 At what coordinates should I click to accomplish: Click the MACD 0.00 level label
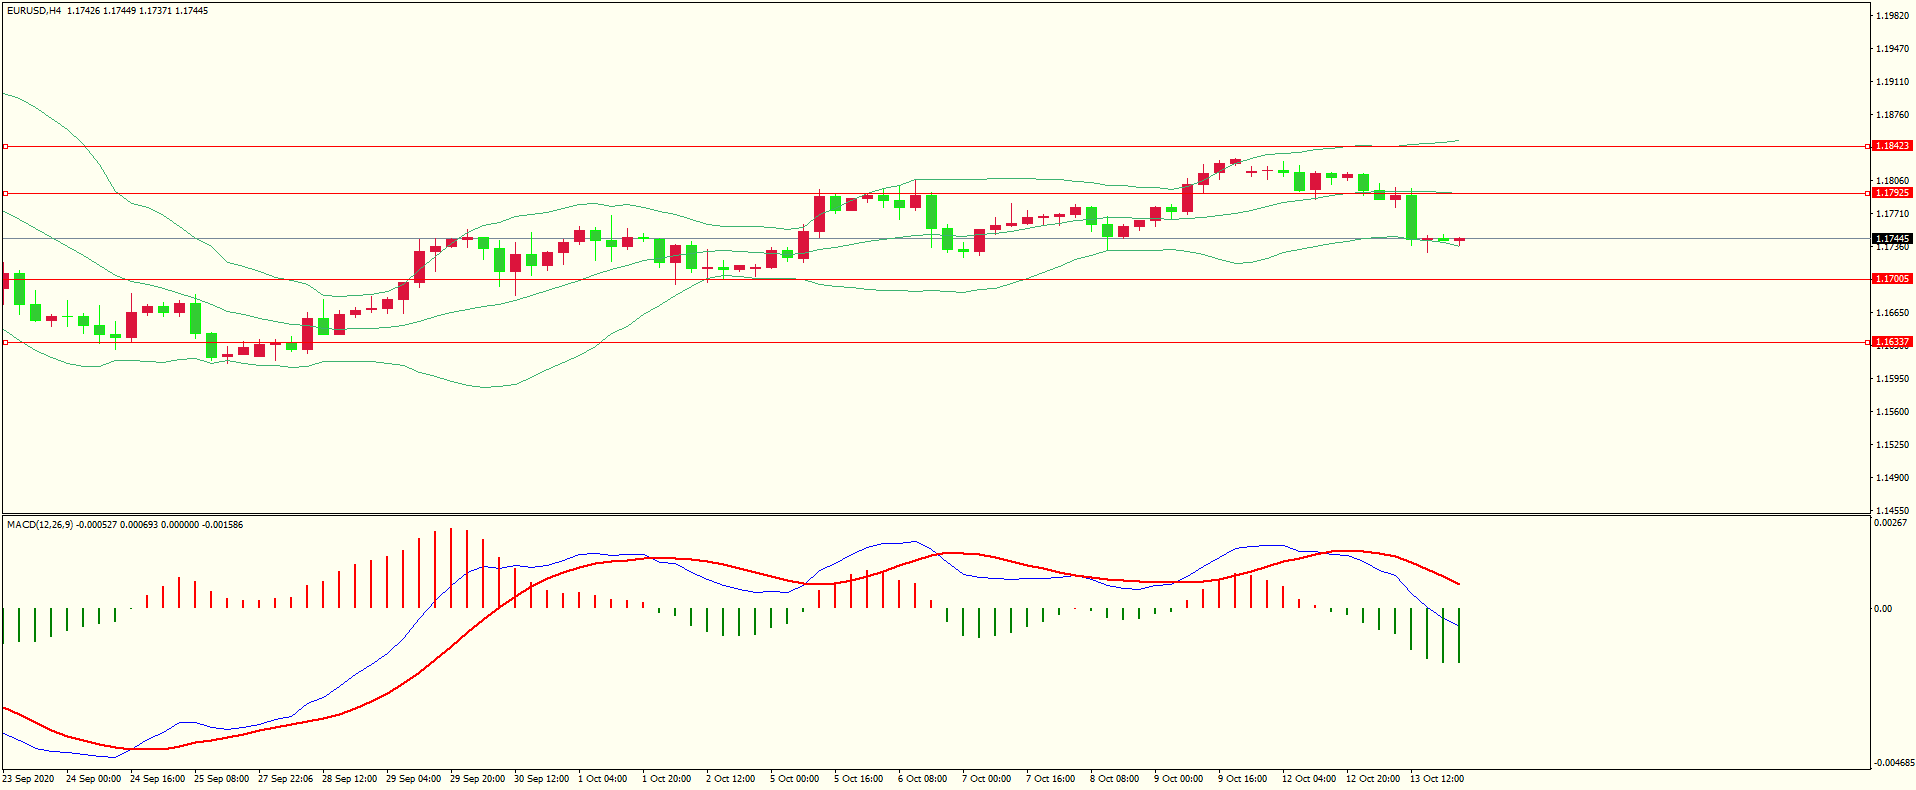1883,609
